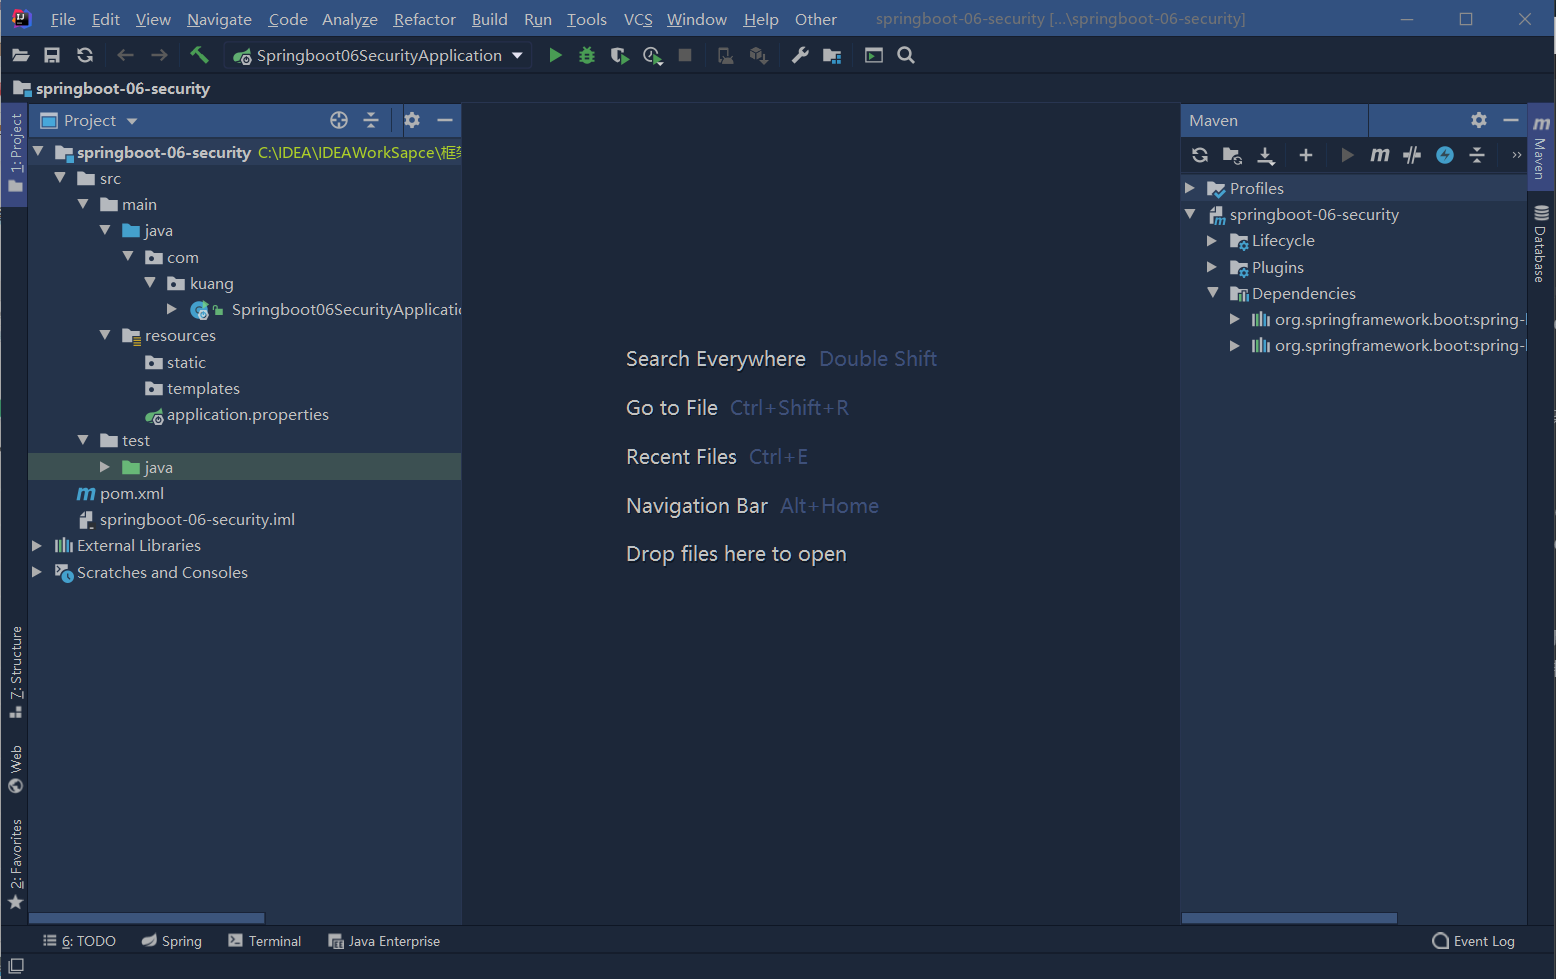Open the Favorites side tab
1556x979 pixels.
tap(15, 864)
